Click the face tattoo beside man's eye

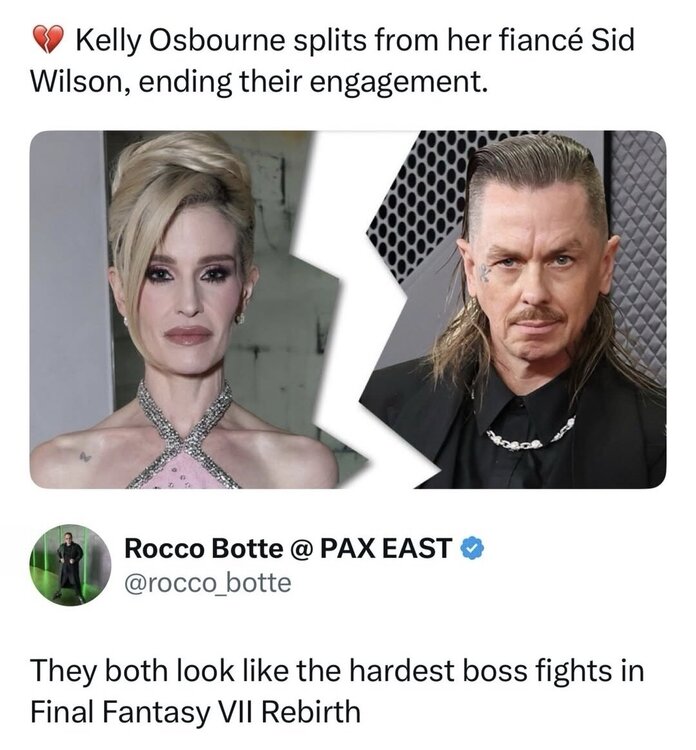pos(485,272)
